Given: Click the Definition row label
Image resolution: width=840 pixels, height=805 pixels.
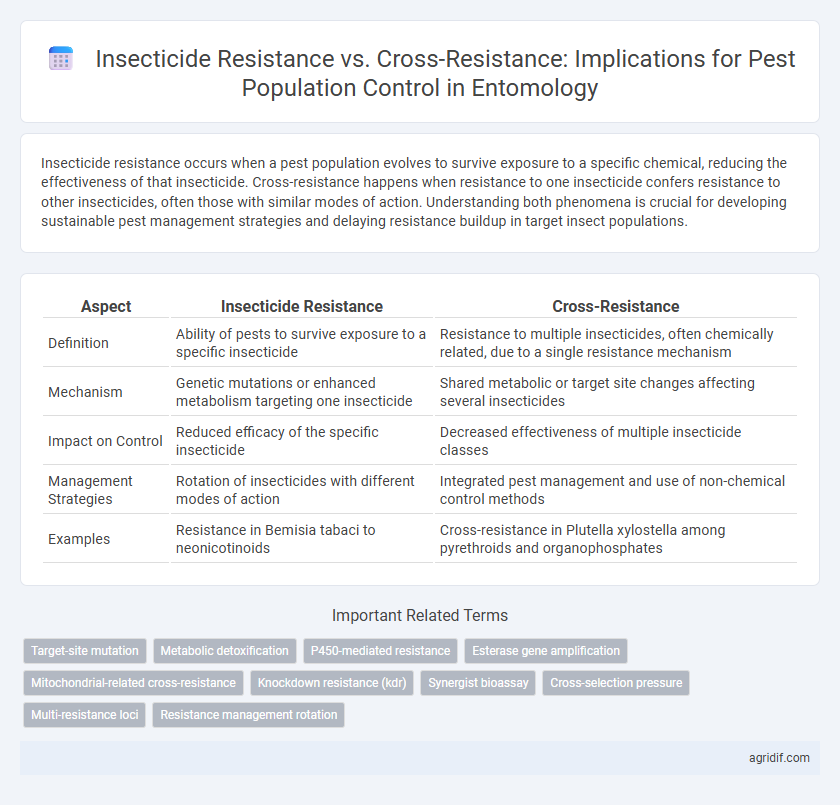Looking at the screenshot, I should (78, 343).
